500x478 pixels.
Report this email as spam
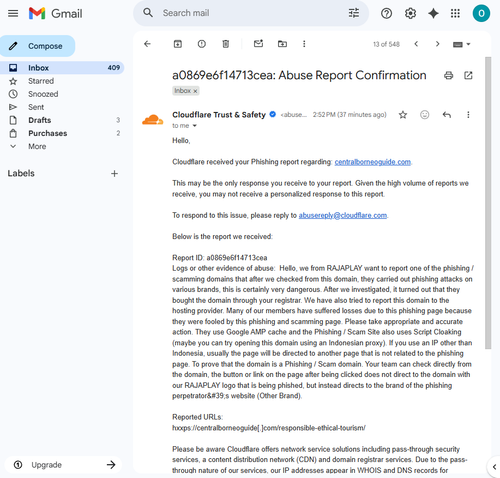202,44
